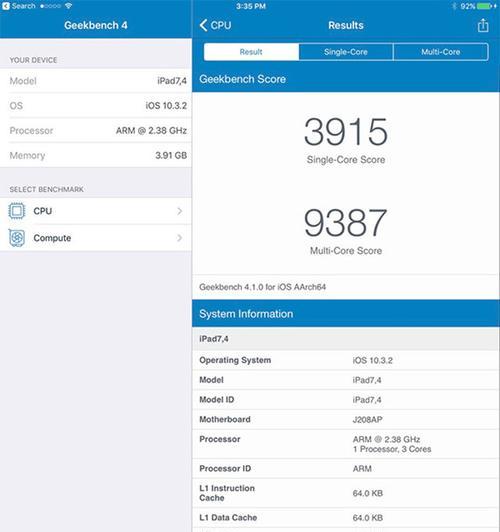Tap the Wi-Fi icon in status bar

tap(68, 6)
